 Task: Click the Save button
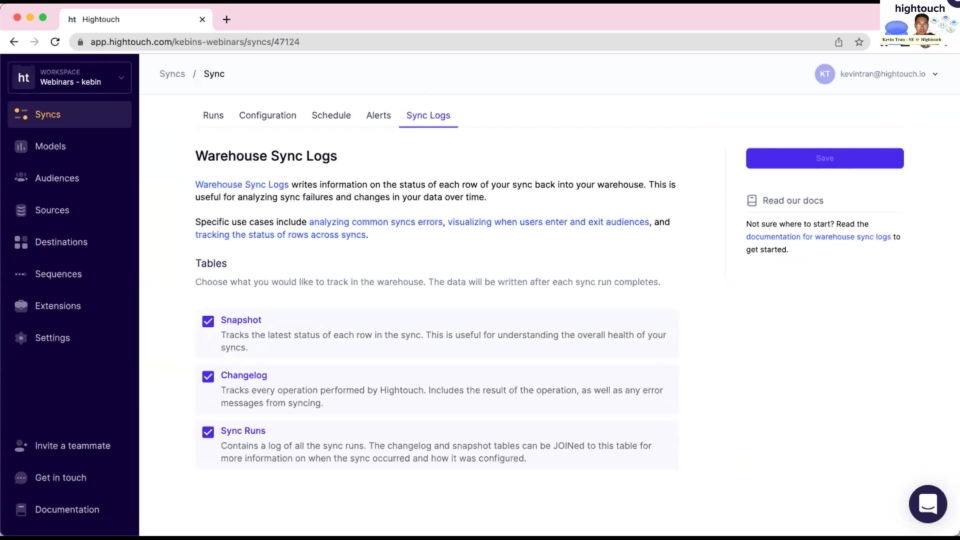coord(824,158)
